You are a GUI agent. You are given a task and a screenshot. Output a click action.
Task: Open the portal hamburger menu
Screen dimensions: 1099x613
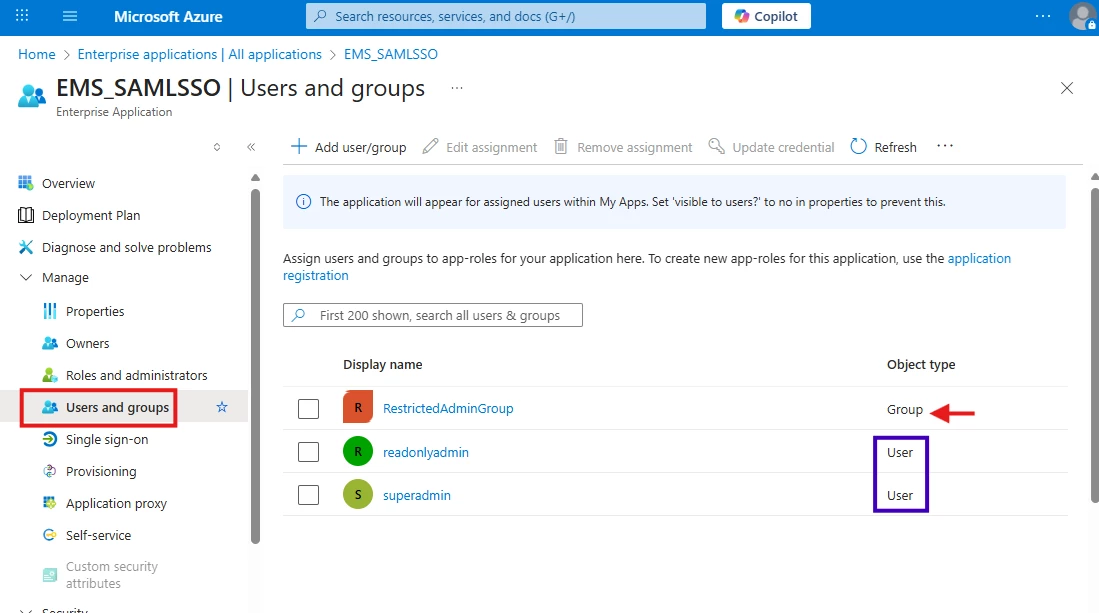coord(70,15)
